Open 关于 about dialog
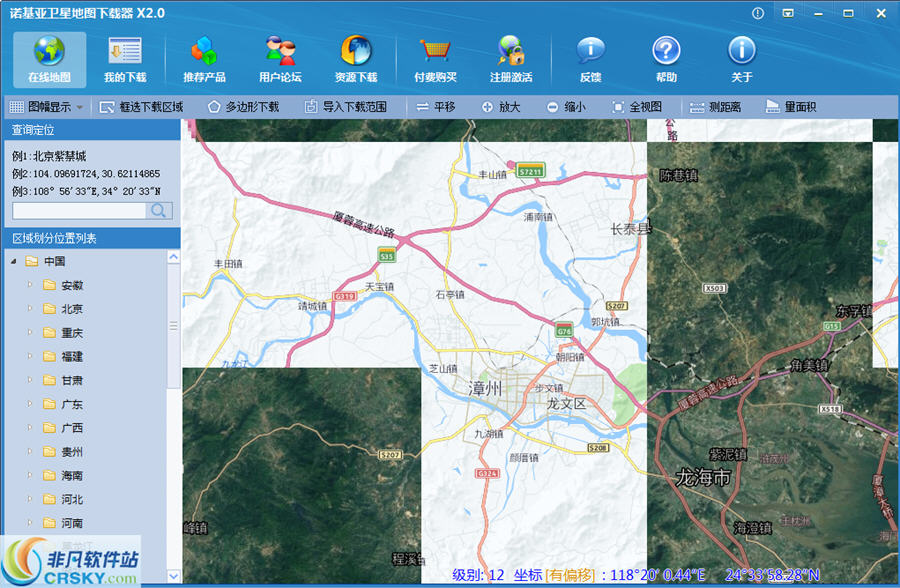The height and width of the screenshot is (588, 900). 742,59
